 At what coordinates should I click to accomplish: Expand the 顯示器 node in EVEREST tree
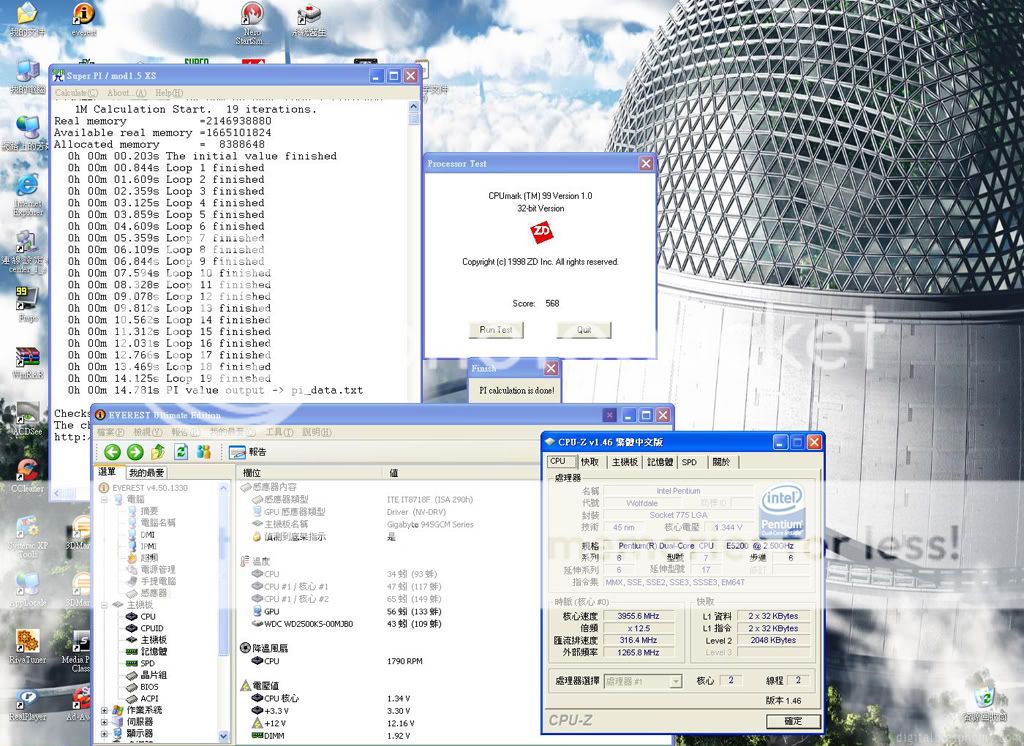point(104,734)
